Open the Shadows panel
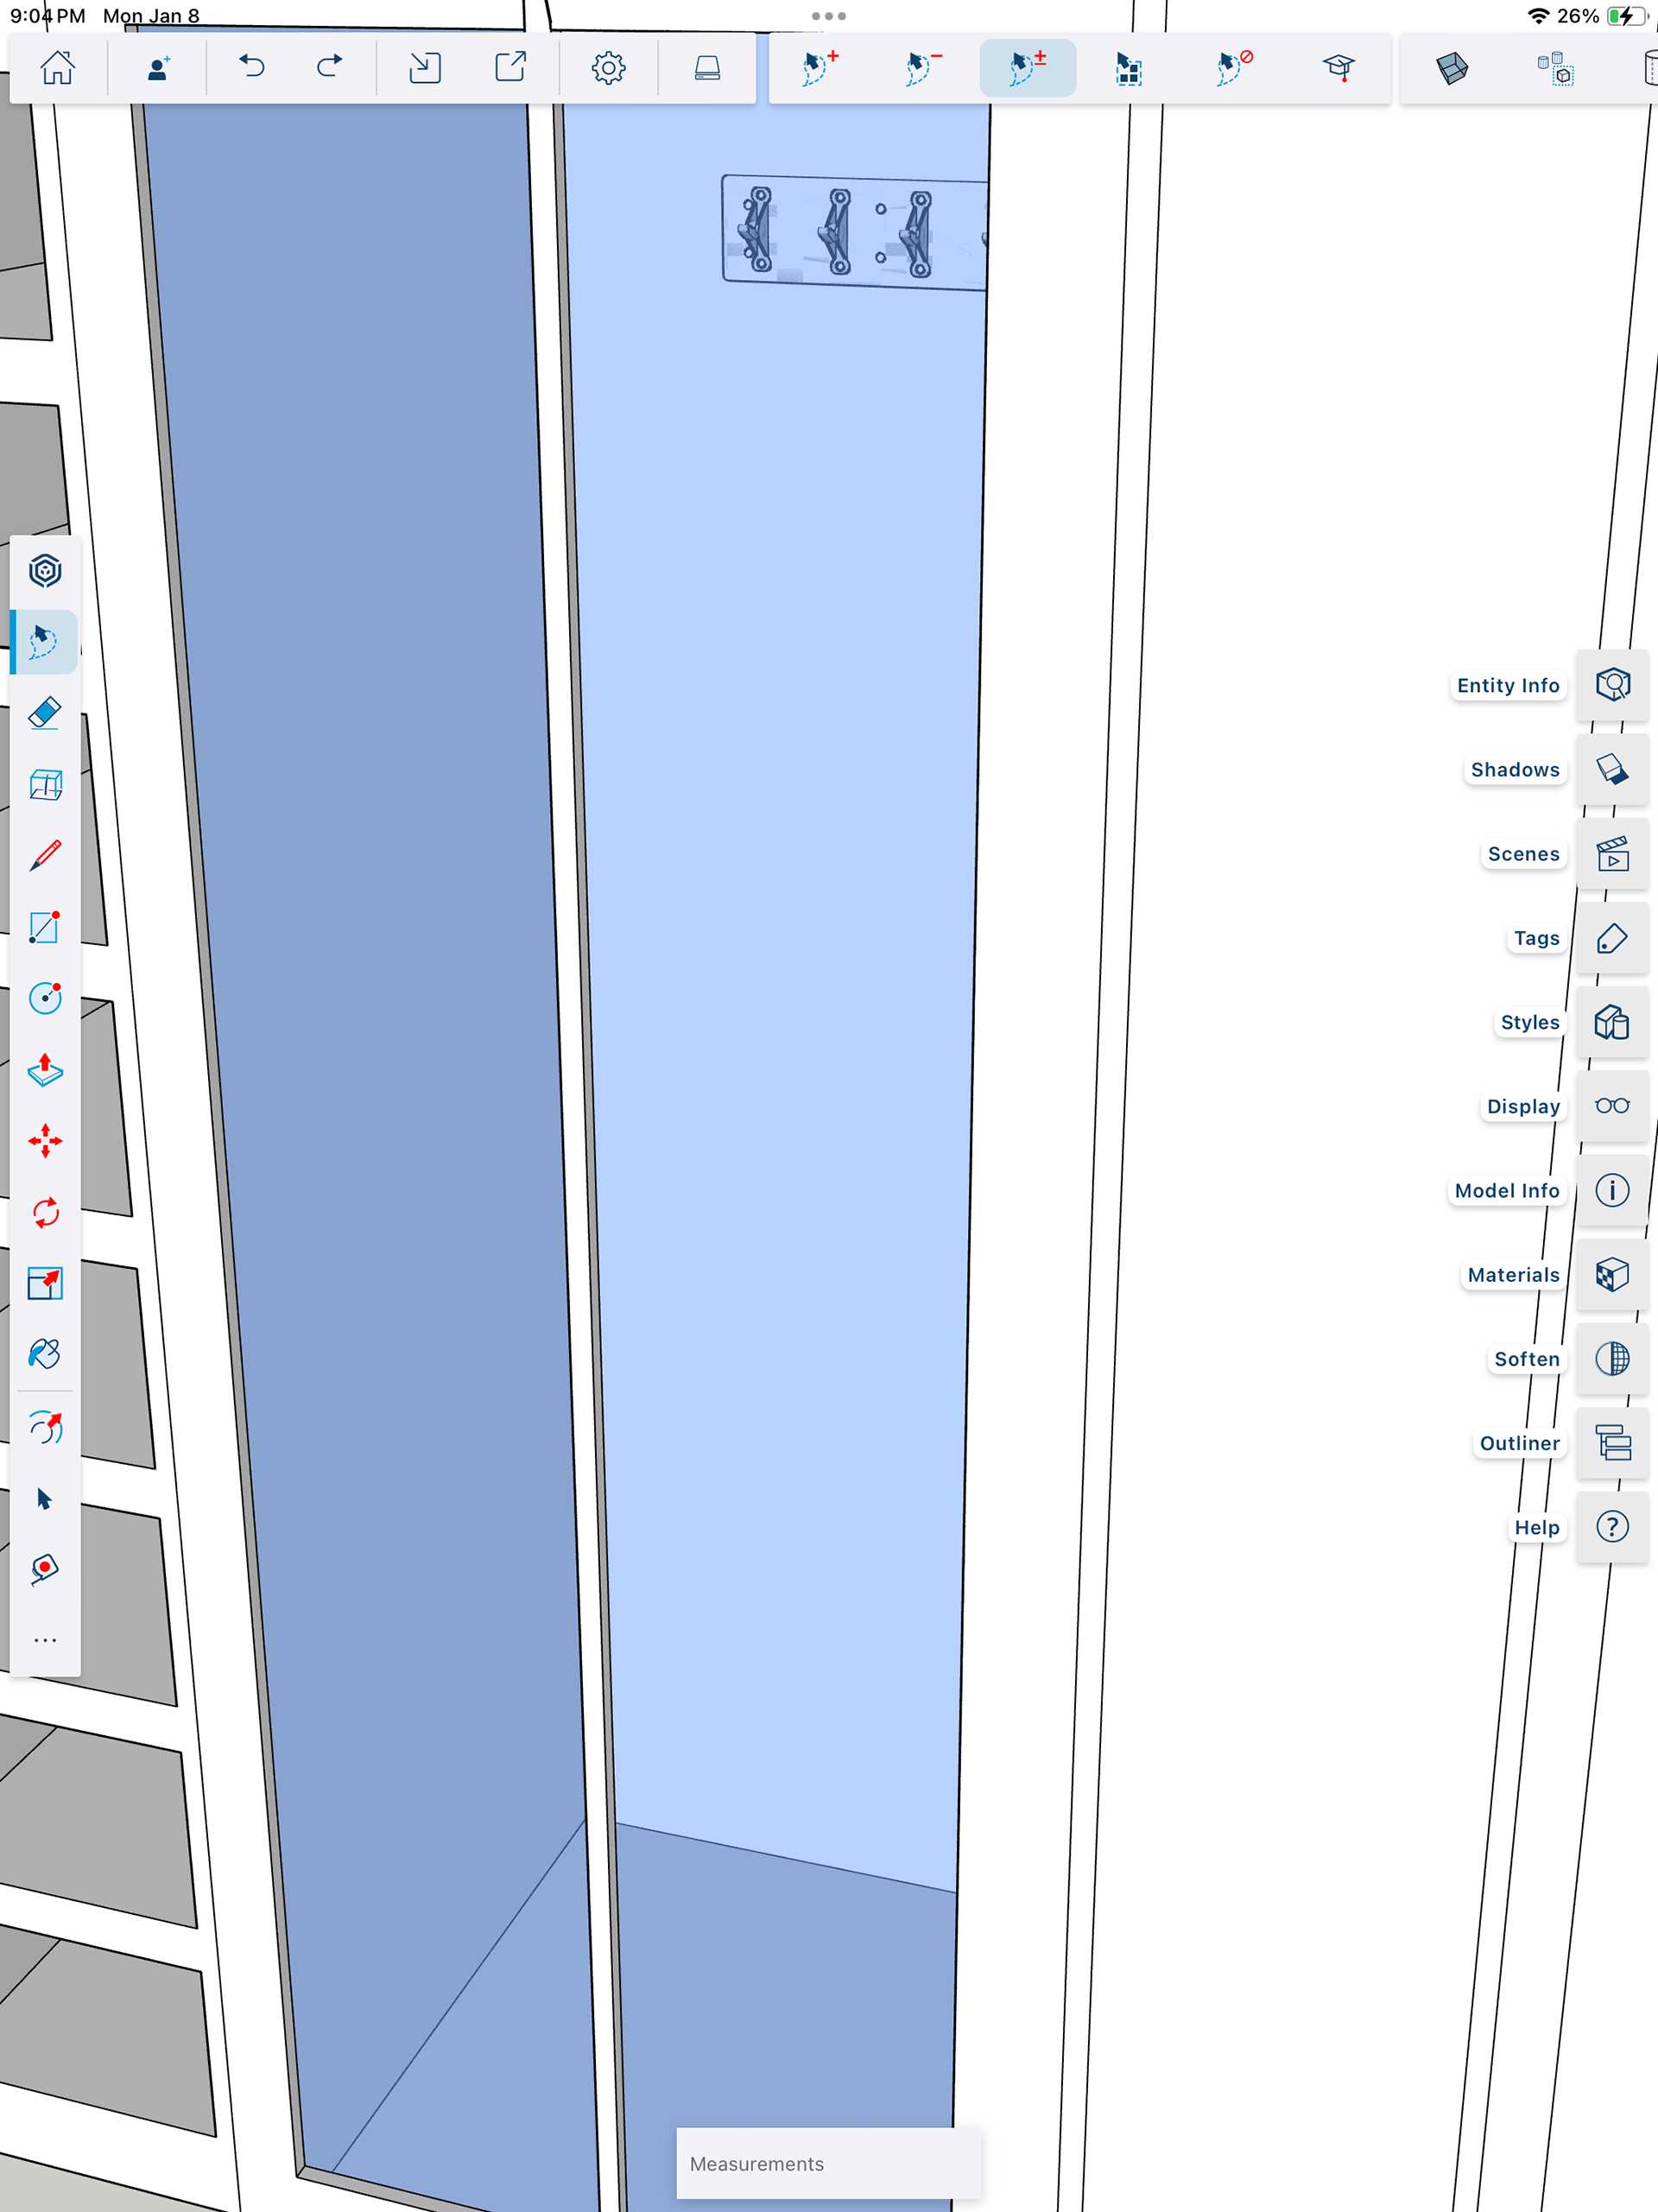 tap(1611, 770)
